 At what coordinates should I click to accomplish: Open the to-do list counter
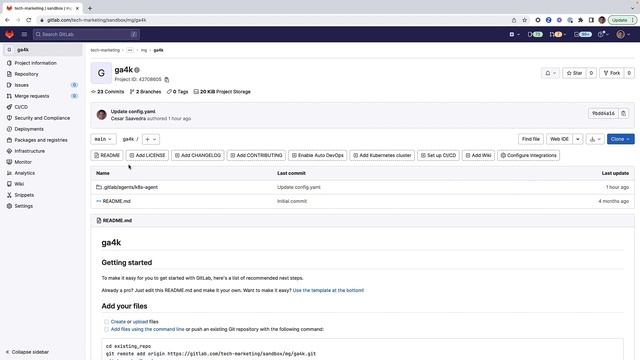(583, 35)
